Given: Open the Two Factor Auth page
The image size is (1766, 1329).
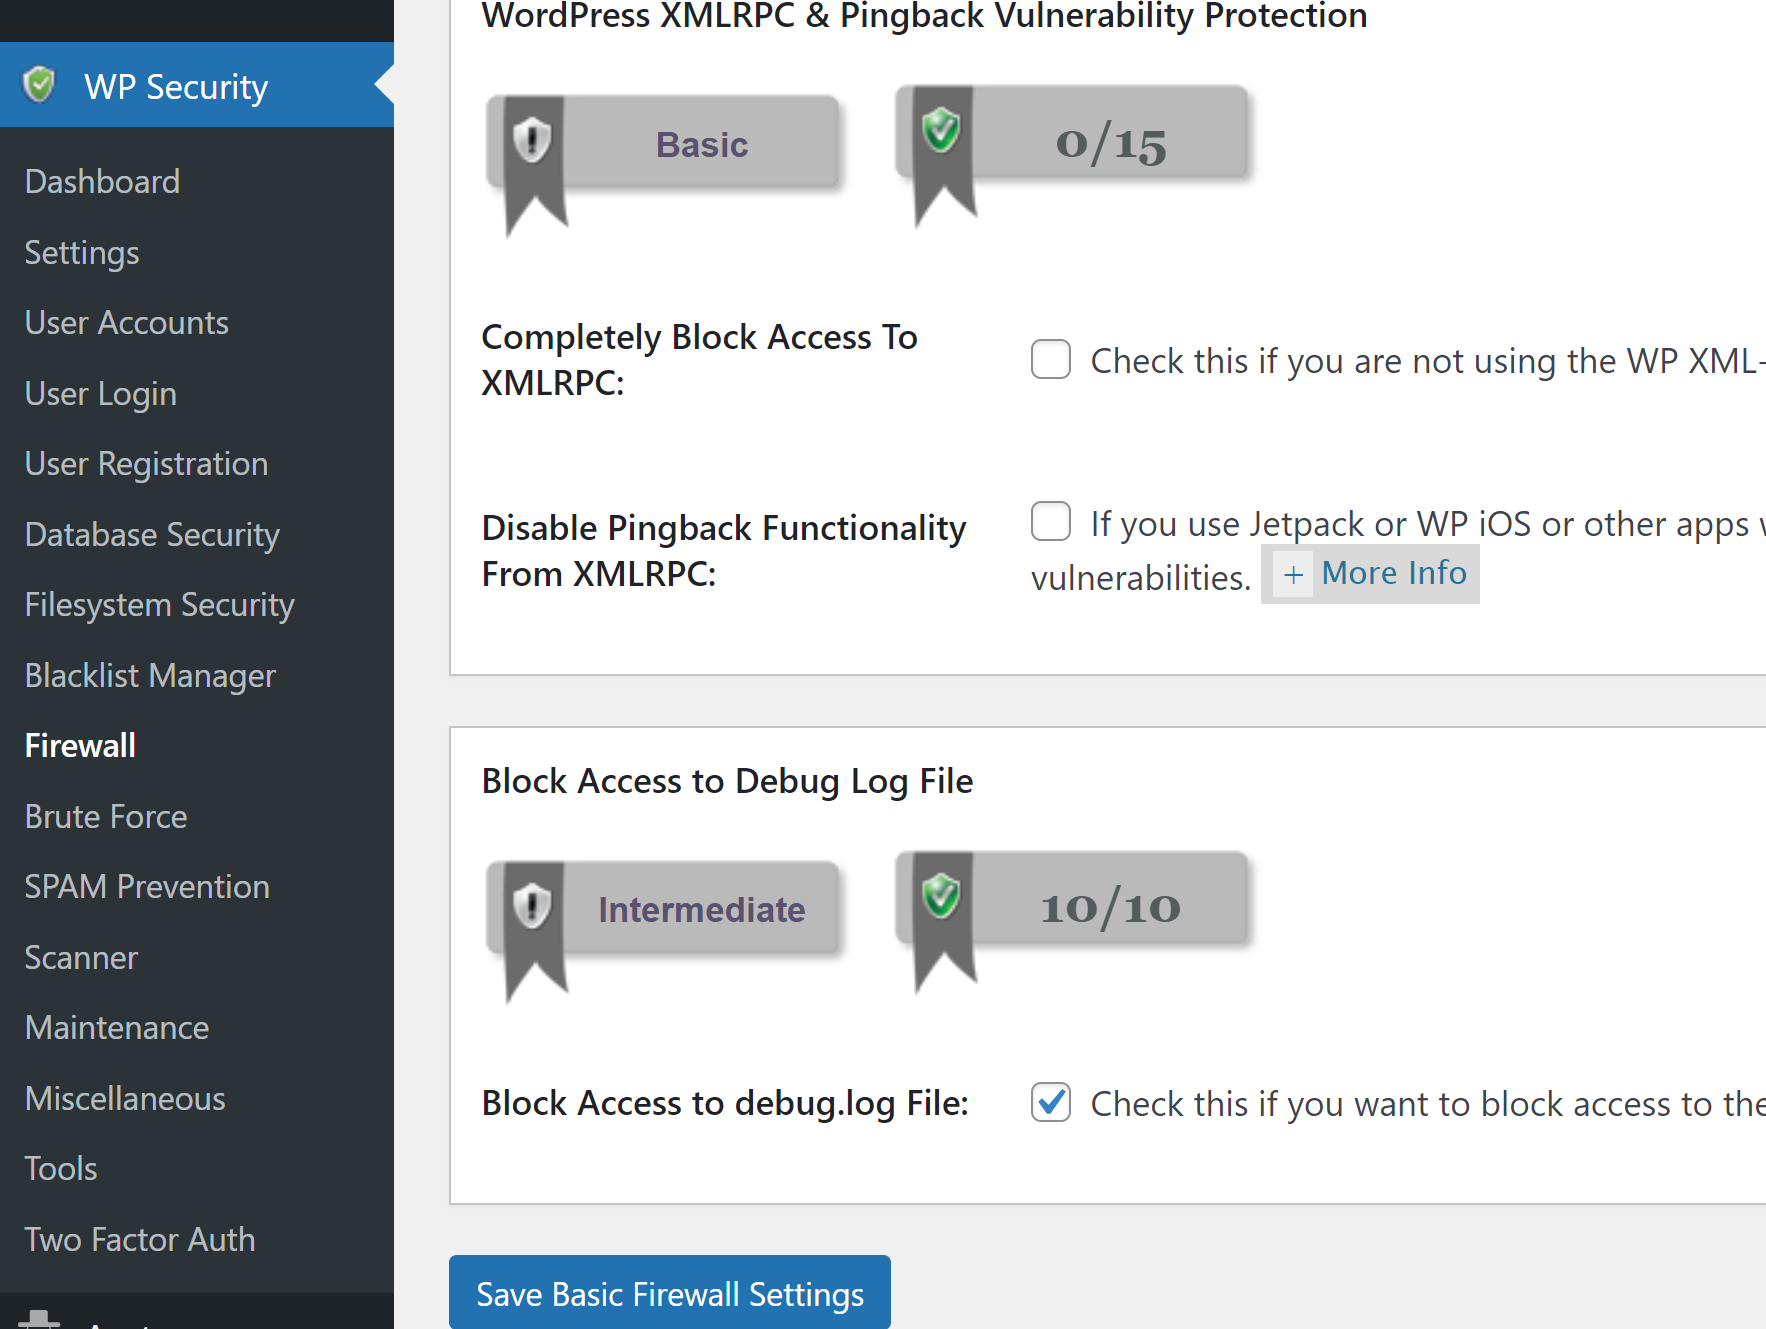Looking at the screenshot, I should [x=140, y=1240].
